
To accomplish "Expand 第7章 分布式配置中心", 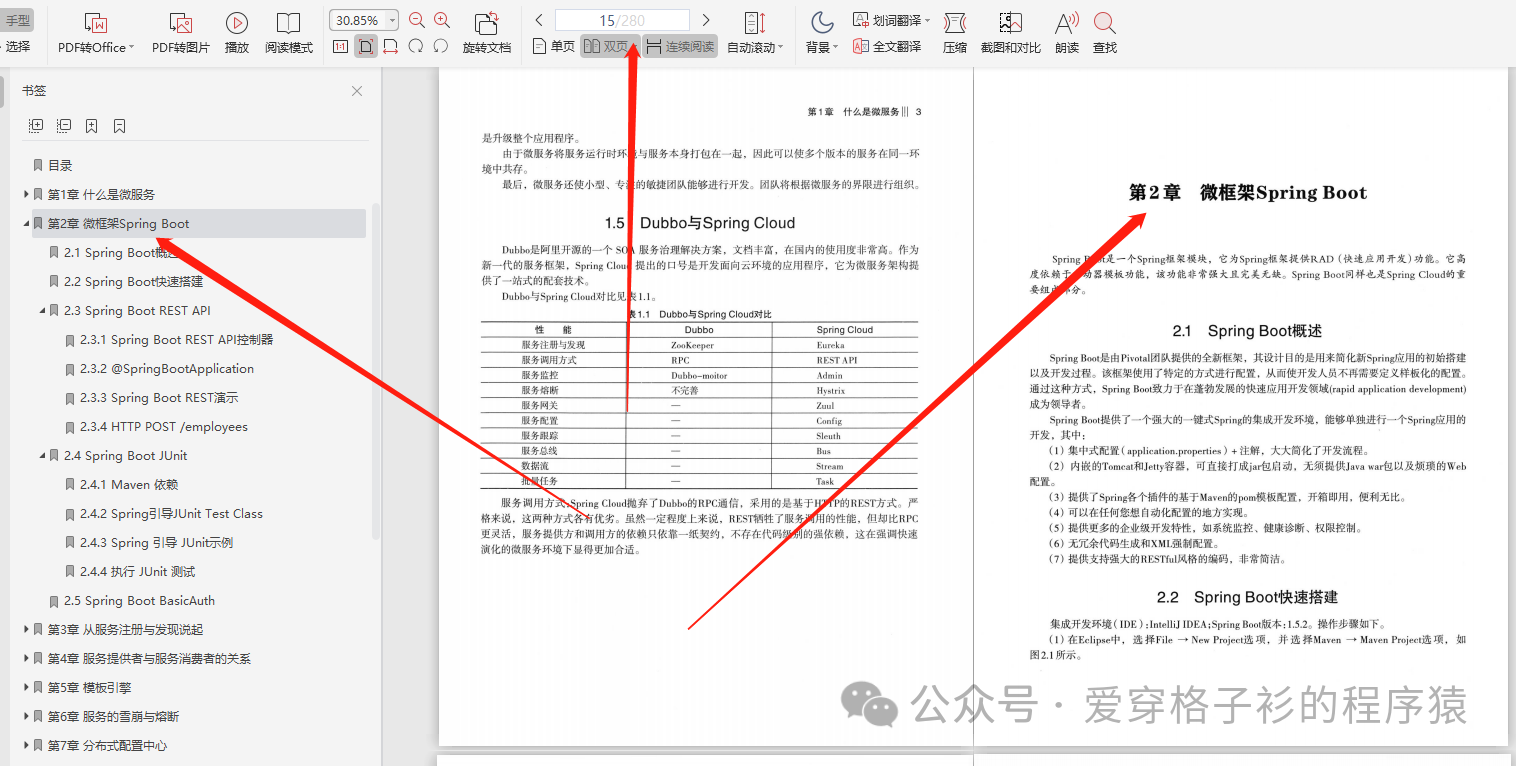I will (x=26, y=746).
